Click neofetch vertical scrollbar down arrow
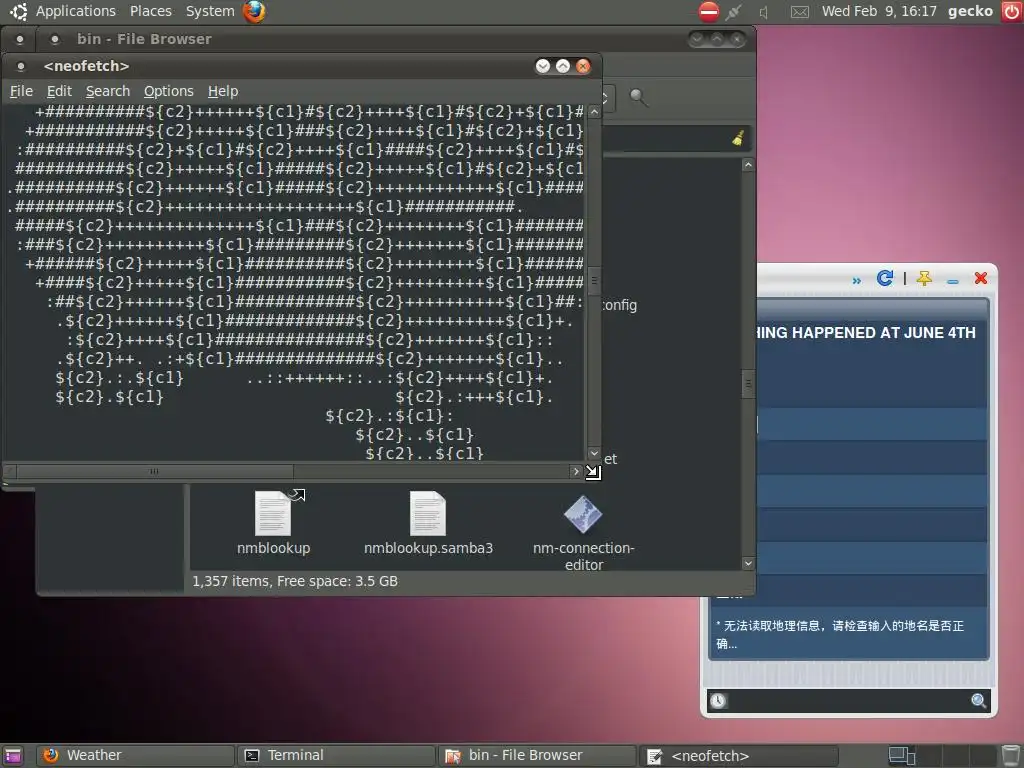Viewport: 1024px width, 768px height. pyautogui.click(x=594, y=453)
